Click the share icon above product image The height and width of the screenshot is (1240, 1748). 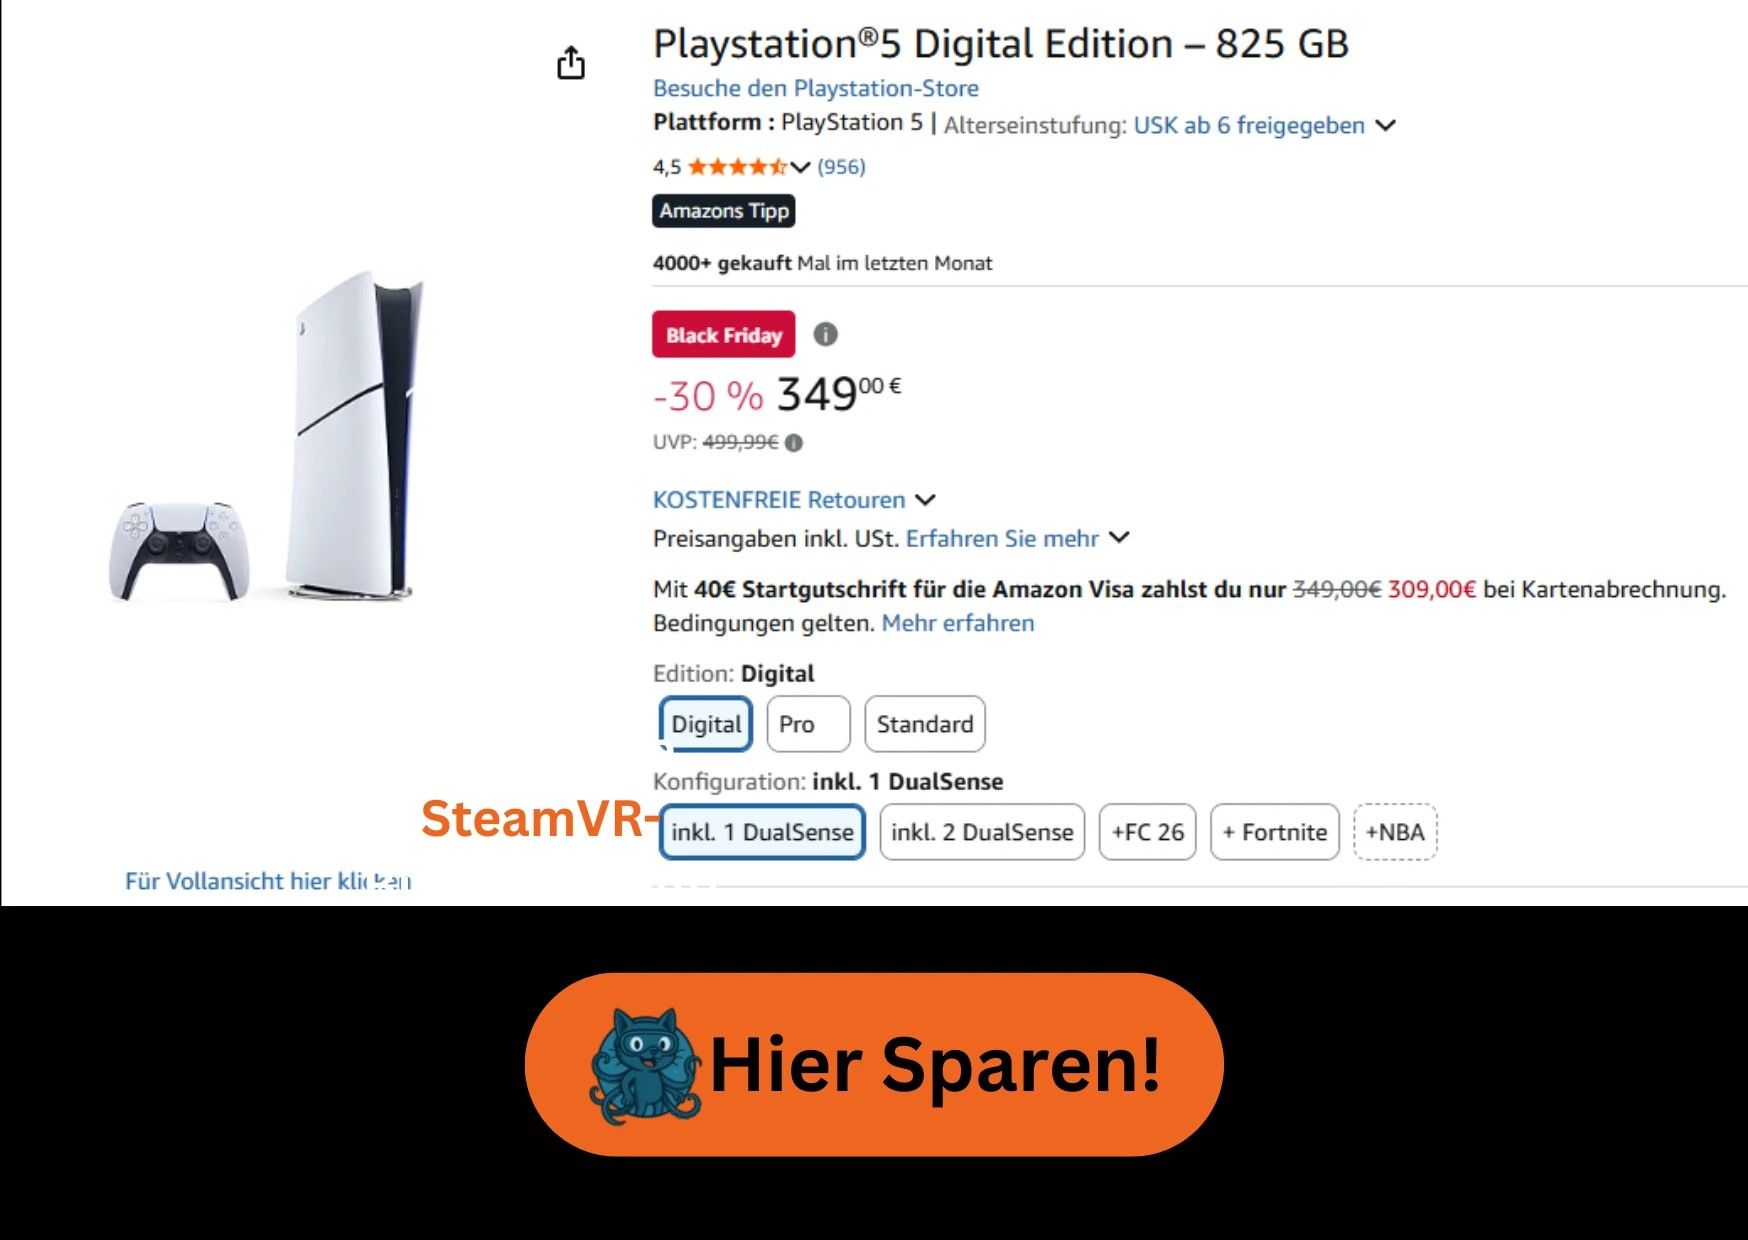[x=571, y=62]
